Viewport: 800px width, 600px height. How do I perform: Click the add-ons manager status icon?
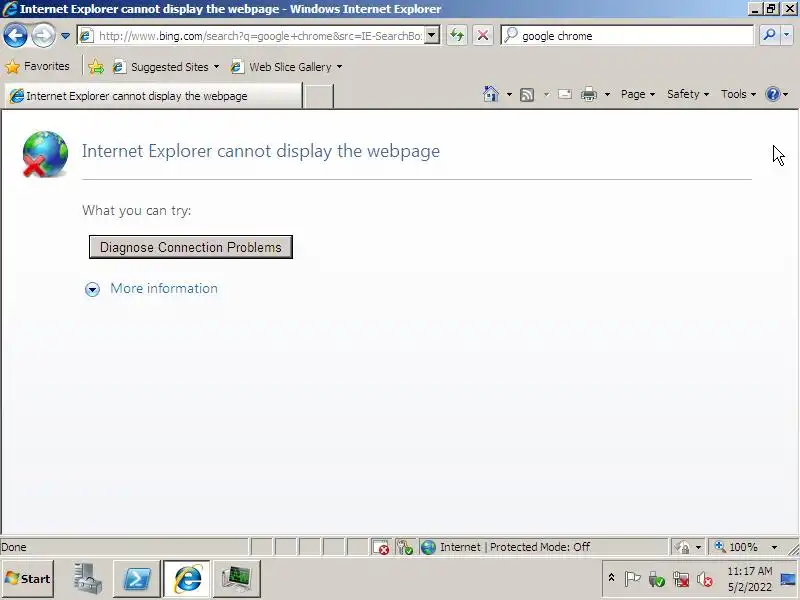[x=405, y=547]
